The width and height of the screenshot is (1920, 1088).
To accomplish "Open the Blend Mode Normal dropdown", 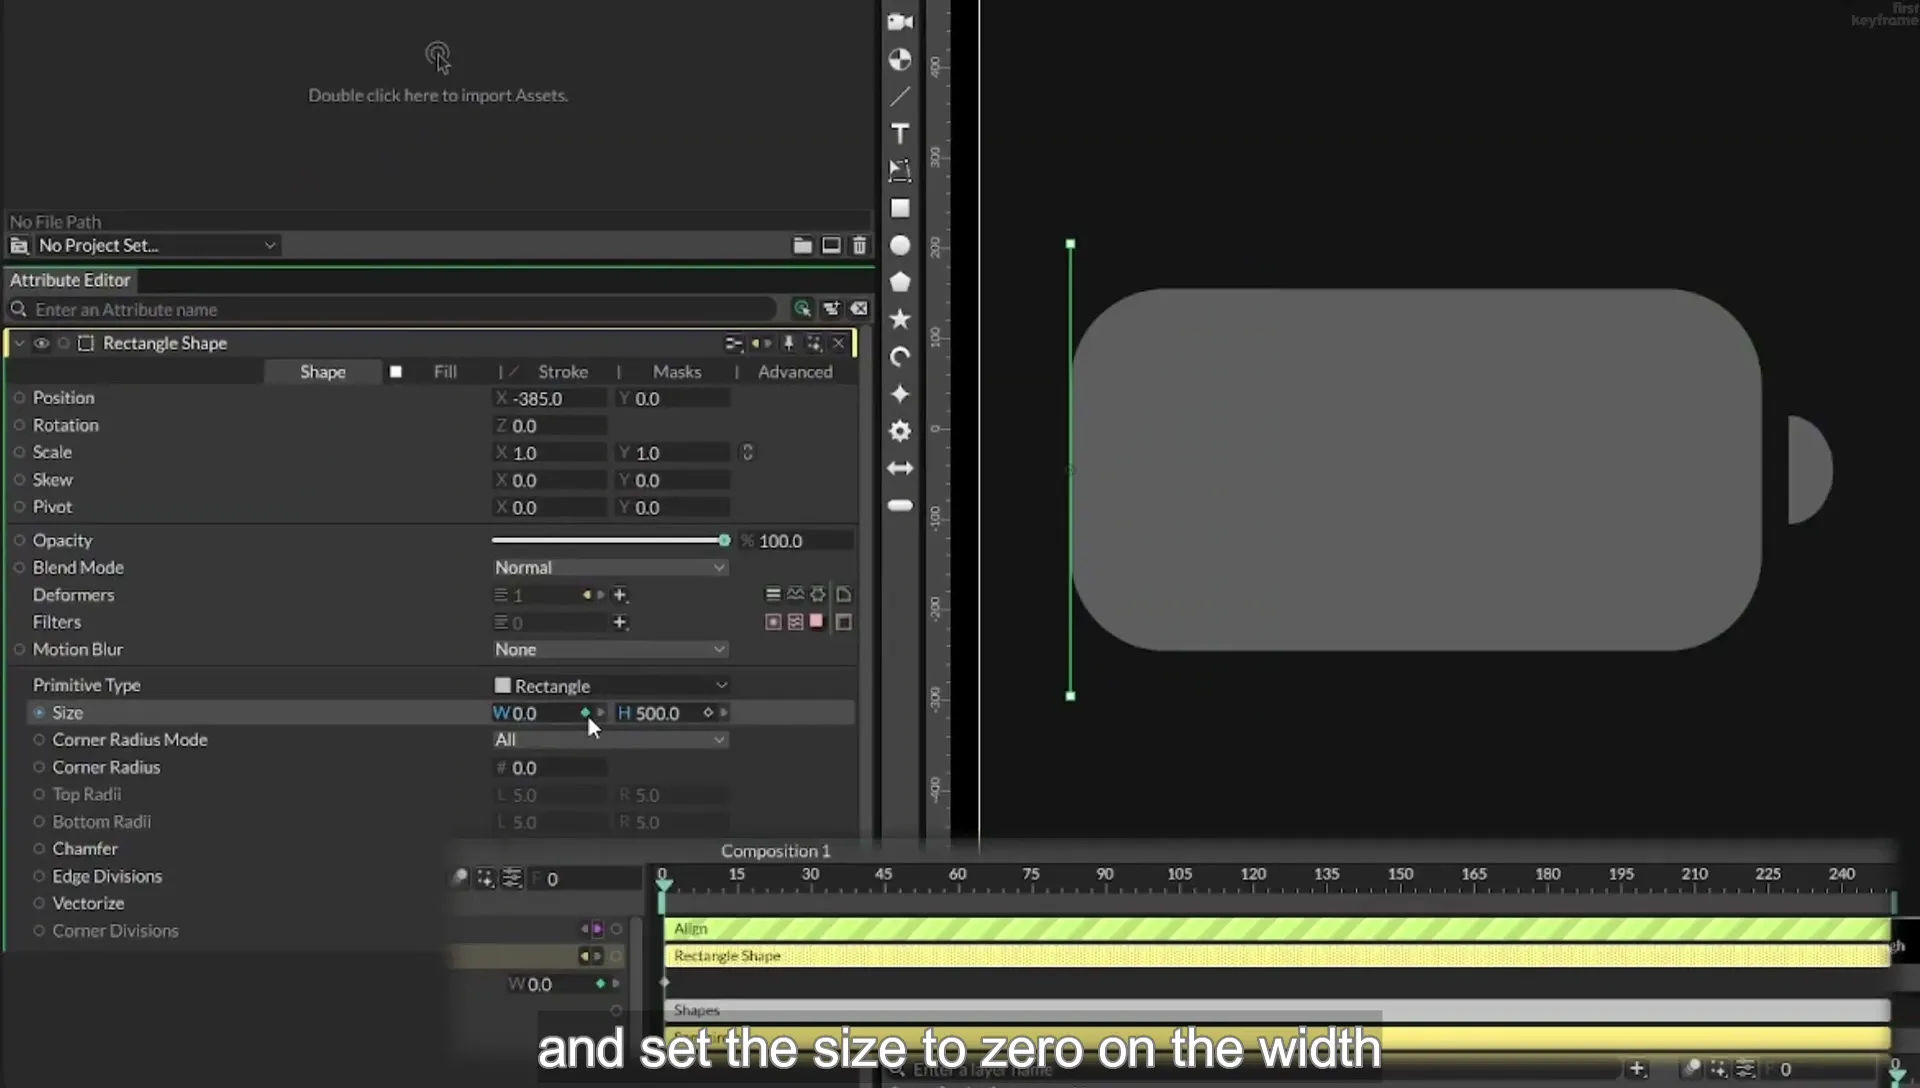I will (610, 567).
